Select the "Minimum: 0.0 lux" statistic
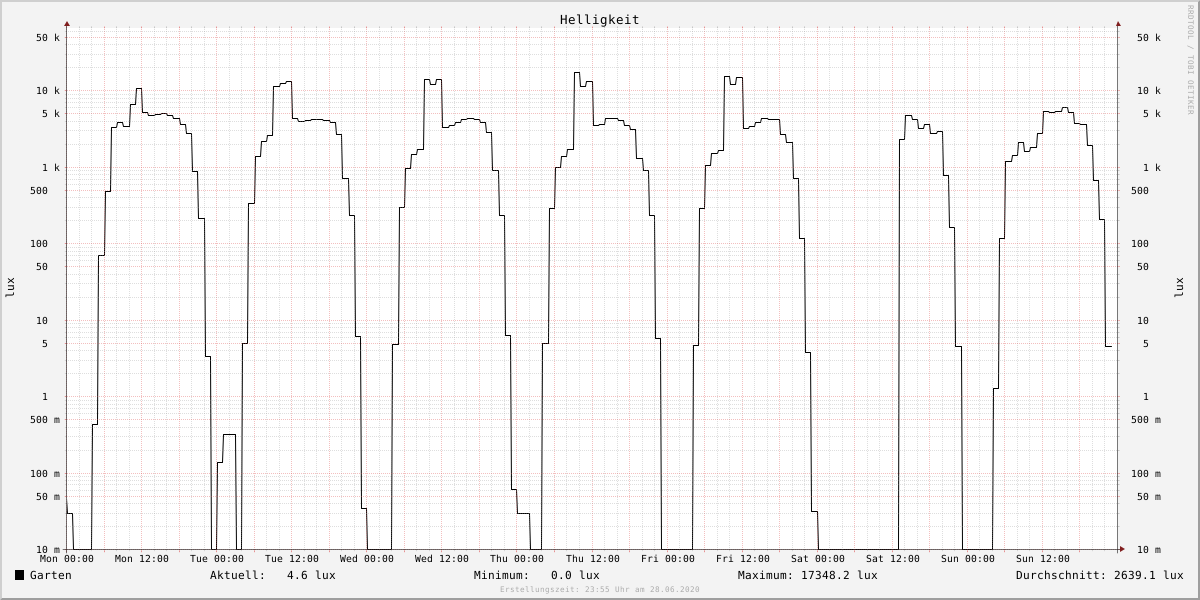This screenshot has width=1200, height=600. tap(537, 575)
